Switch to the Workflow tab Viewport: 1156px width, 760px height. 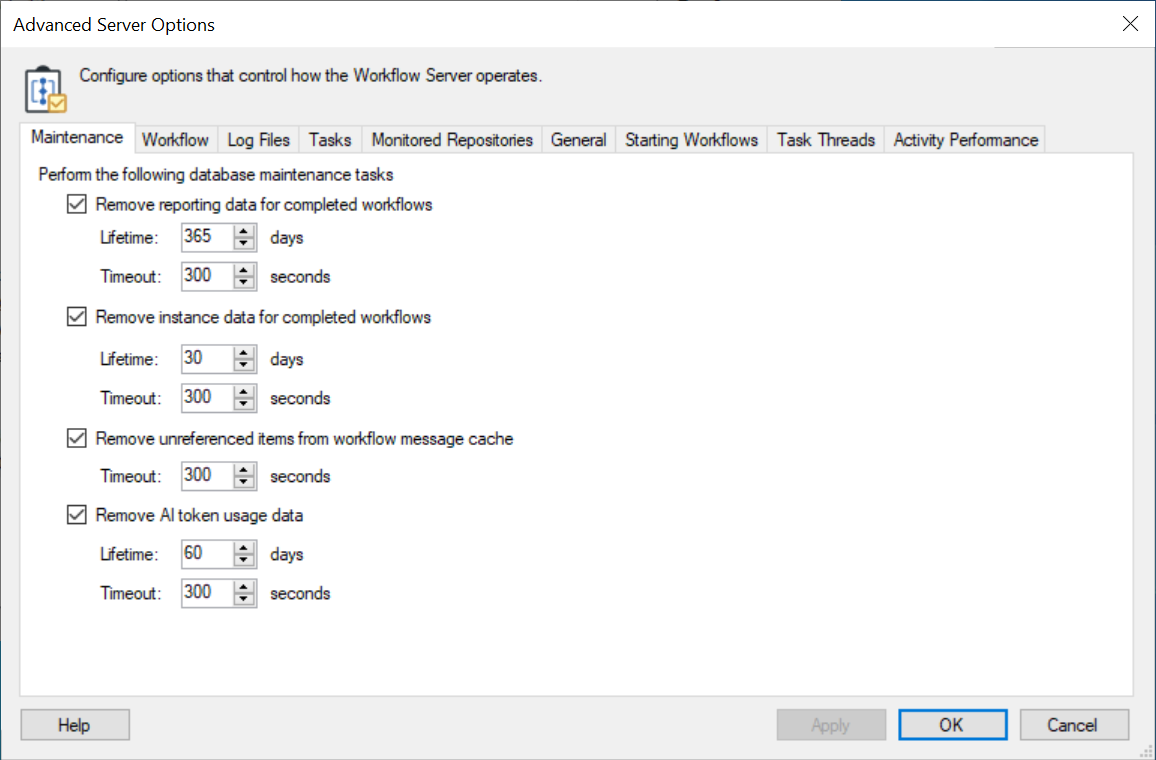[175, 140]
